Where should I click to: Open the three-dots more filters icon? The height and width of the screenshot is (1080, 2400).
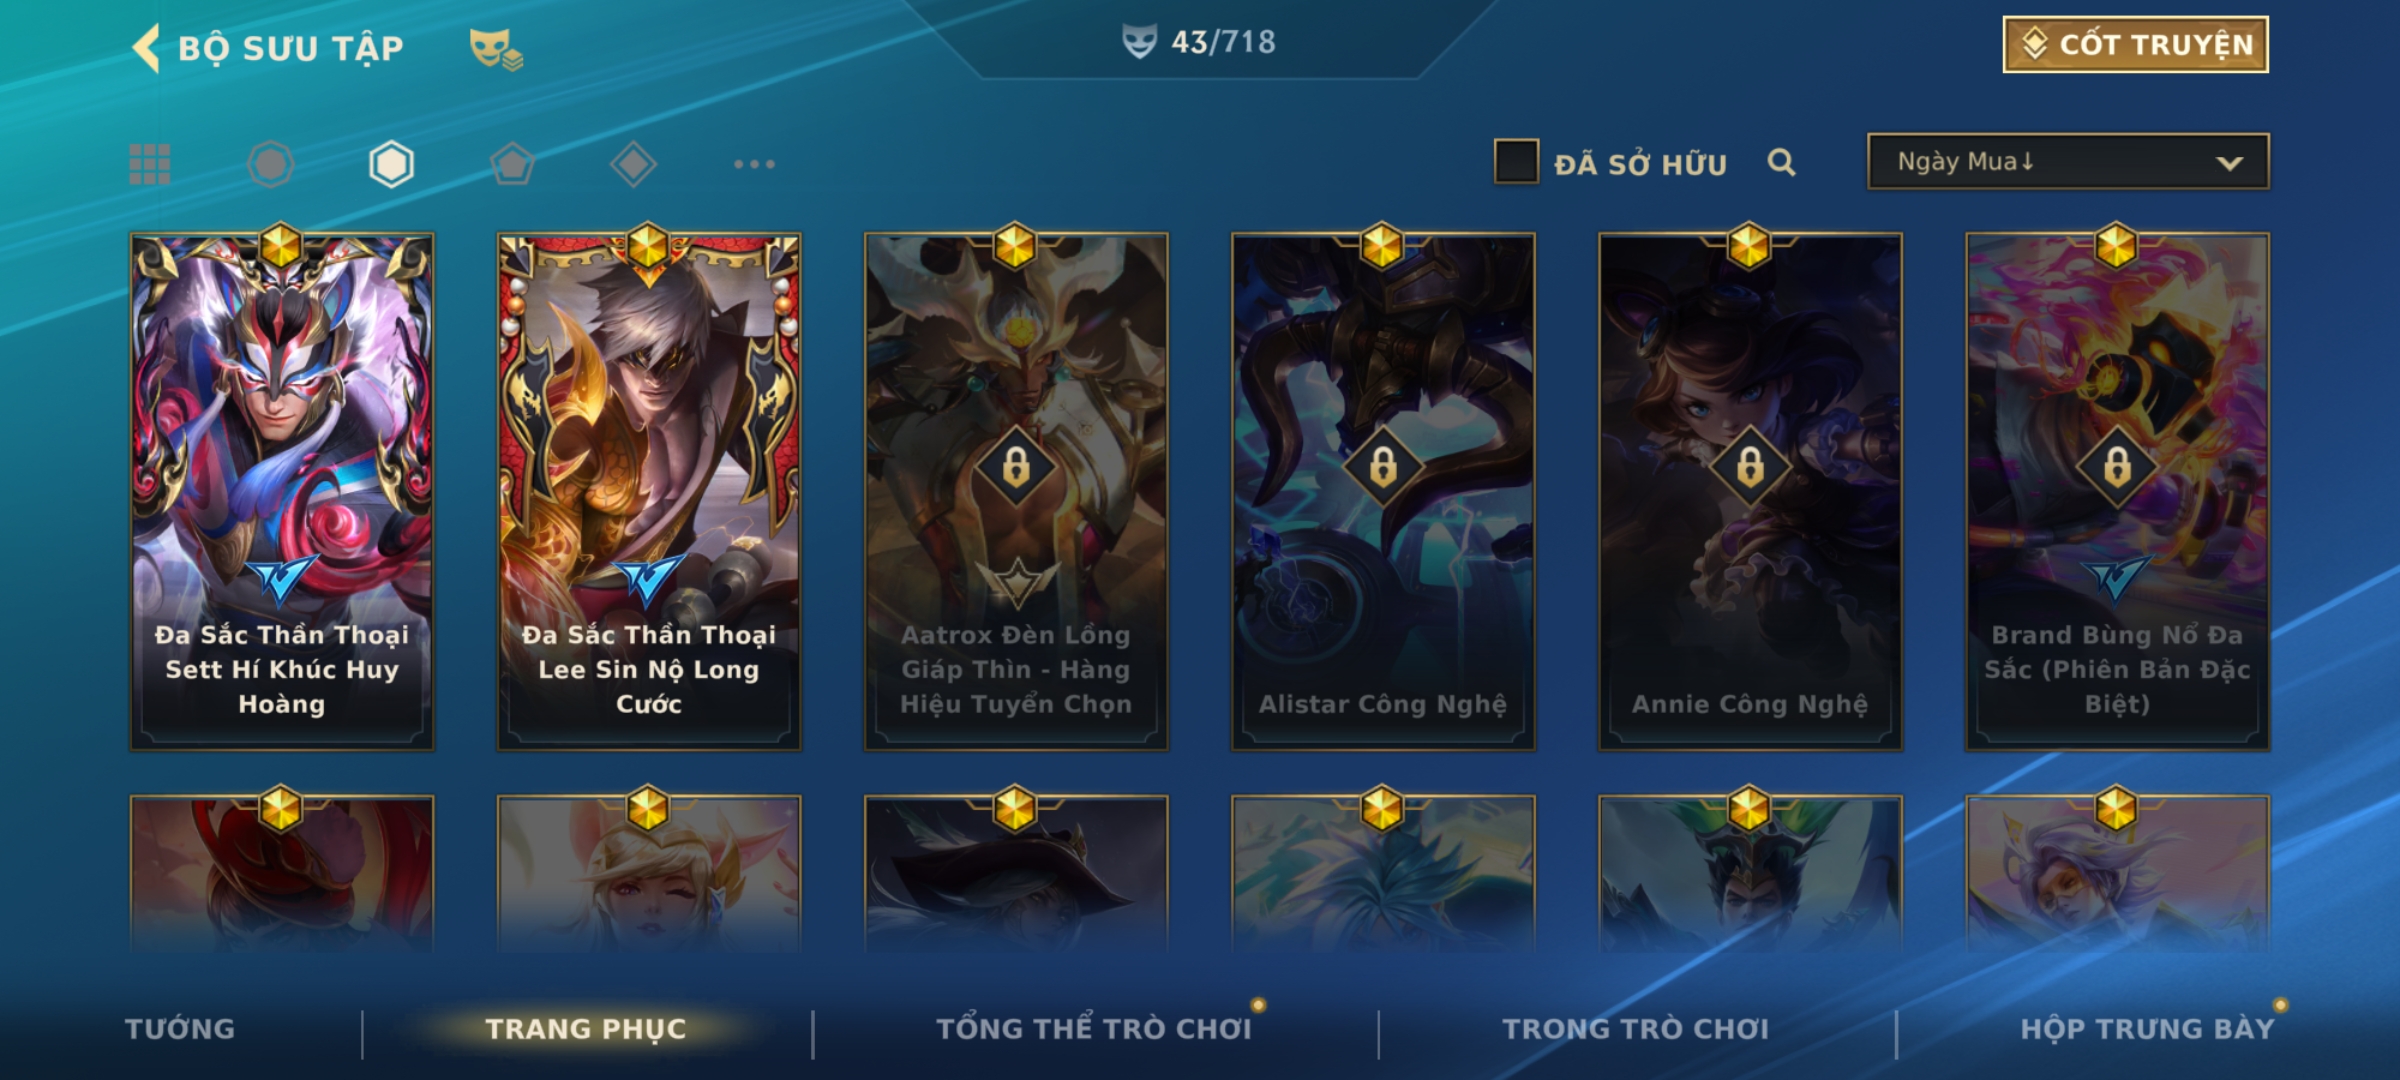[754, 164]
